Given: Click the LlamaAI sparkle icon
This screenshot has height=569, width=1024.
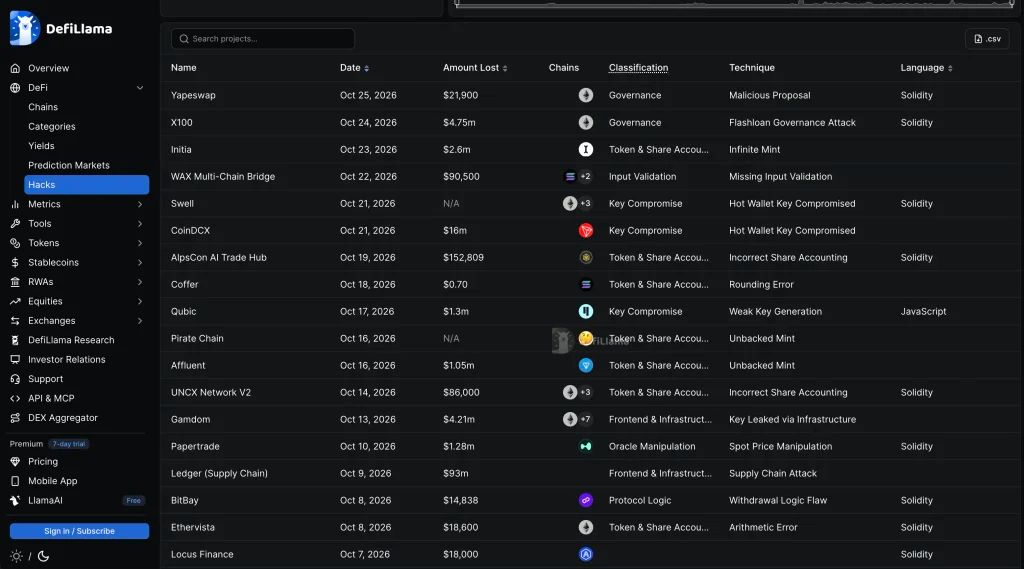Looking at the screenshot, I should point(15,500).
